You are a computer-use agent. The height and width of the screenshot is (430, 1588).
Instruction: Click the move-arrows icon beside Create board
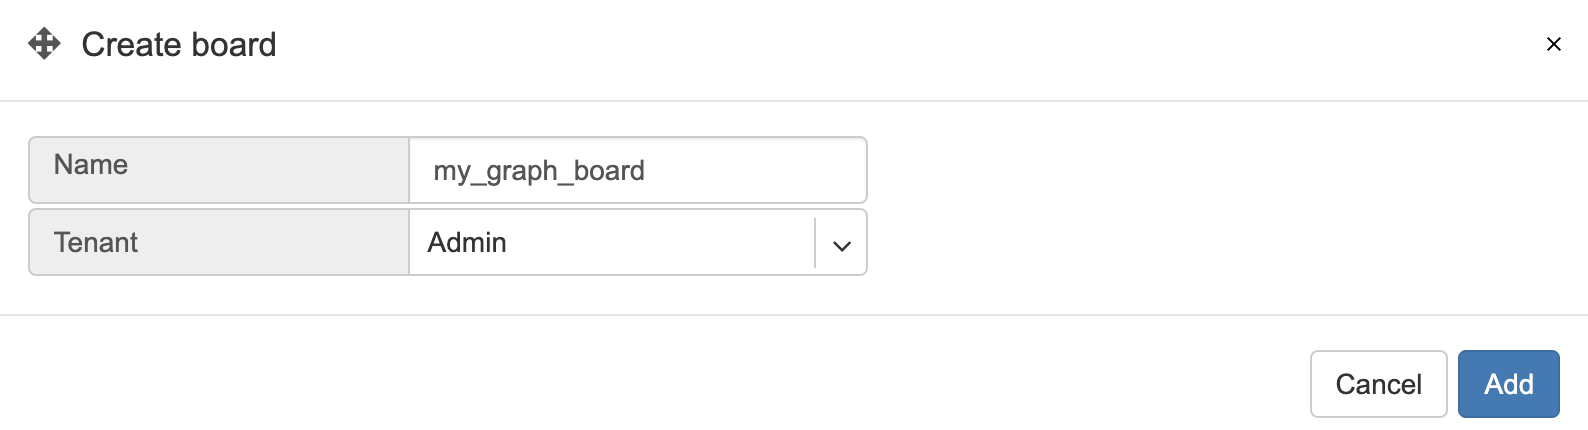pyautogui.click(x=44, y=44)
